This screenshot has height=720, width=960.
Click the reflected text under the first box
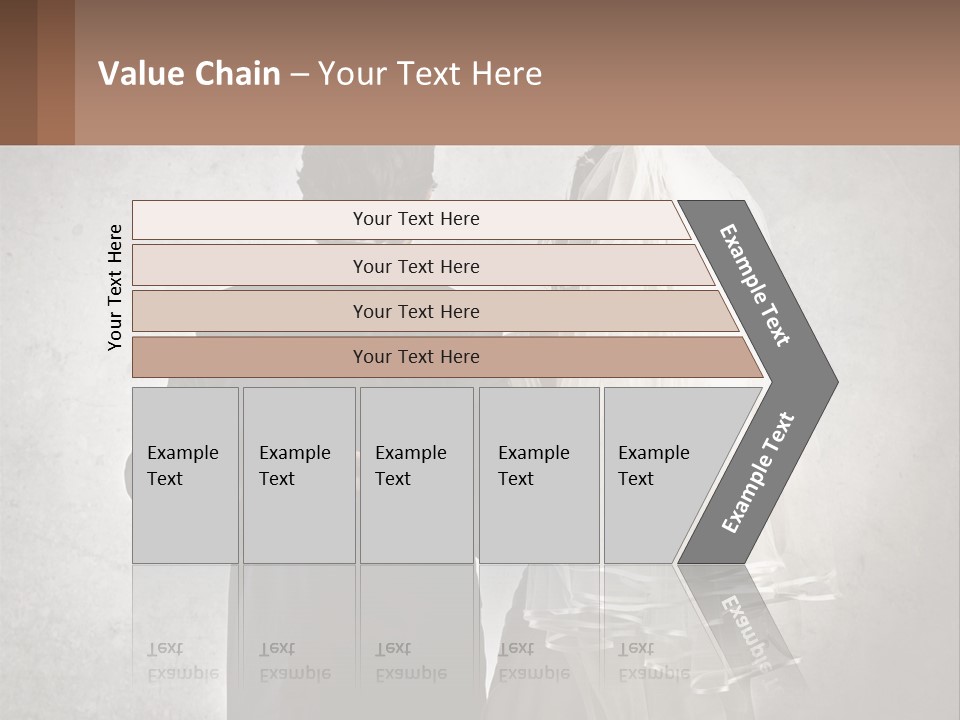(182, 662)
